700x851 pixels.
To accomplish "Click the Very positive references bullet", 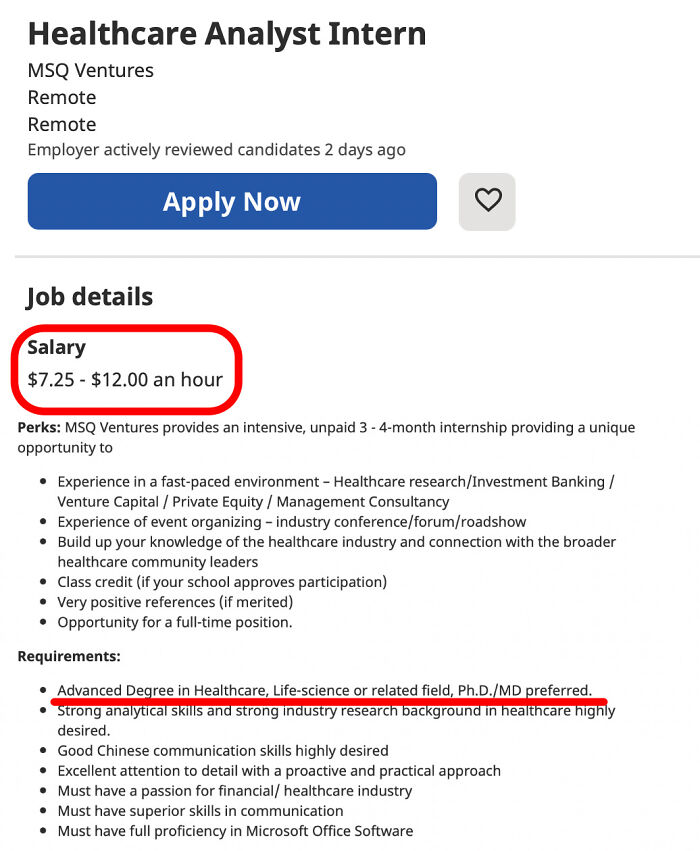I will click(175, 602).
